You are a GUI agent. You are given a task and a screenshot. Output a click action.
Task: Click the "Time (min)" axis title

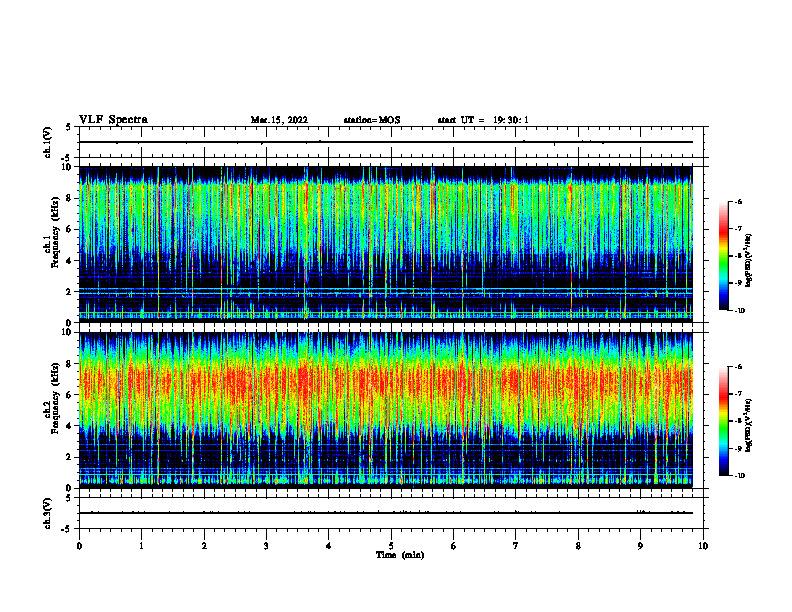[400, 555]
